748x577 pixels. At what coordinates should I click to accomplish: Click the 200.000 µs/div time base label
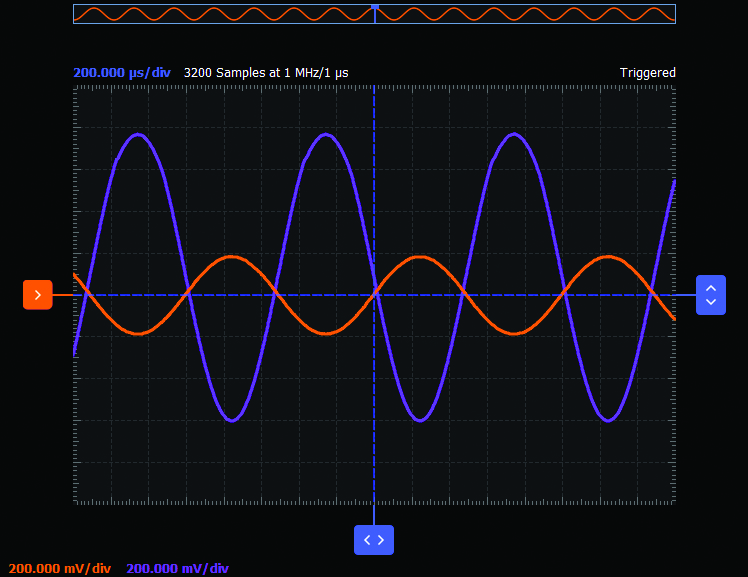click(x=122, y=73)
